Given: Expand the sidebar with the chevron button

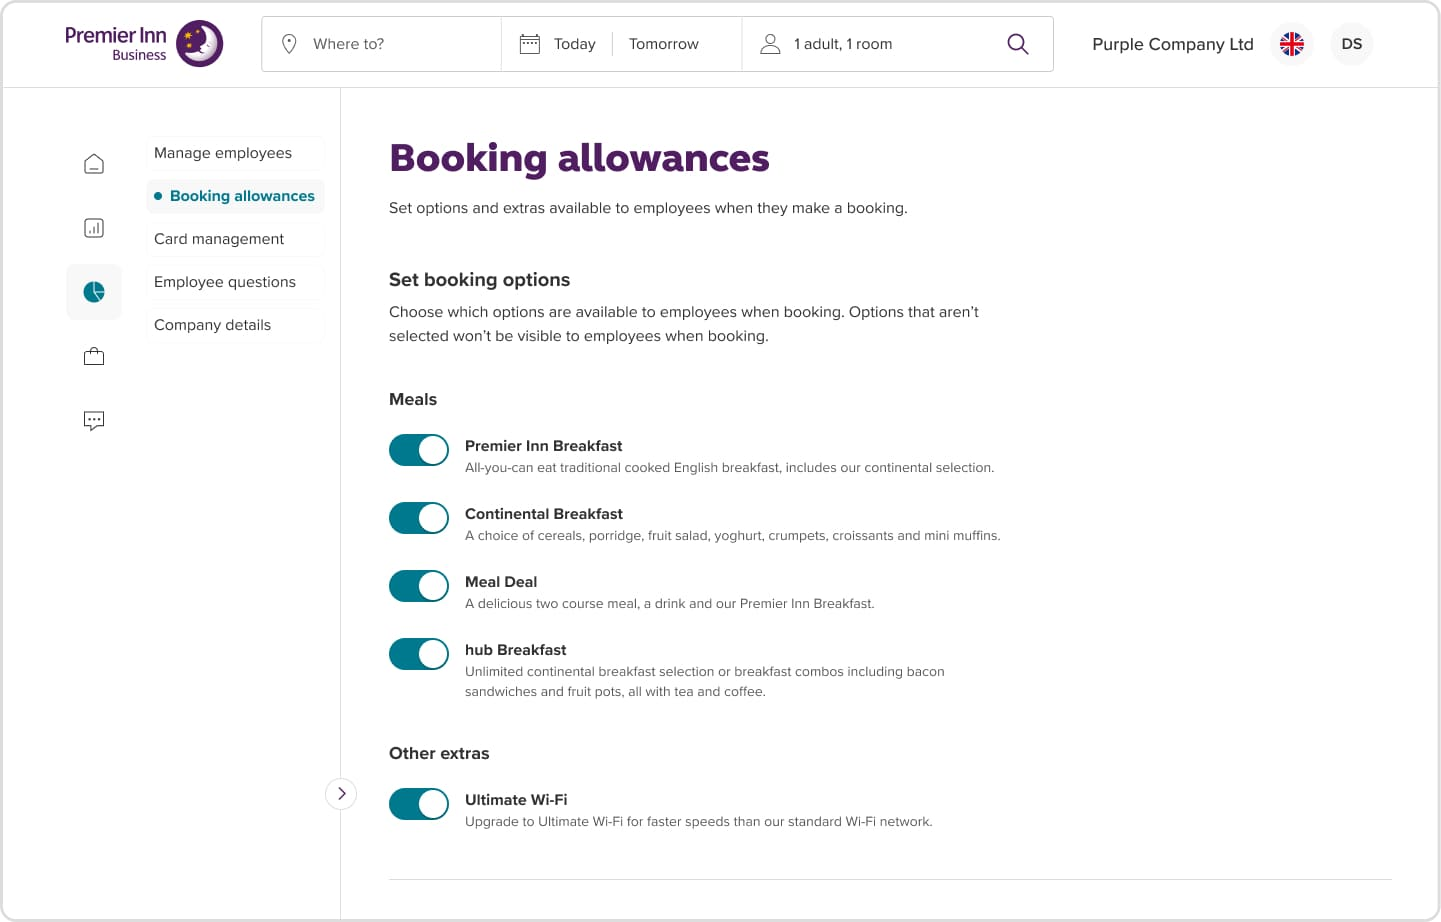Looking at the screenshot, I should click(341, 794).
